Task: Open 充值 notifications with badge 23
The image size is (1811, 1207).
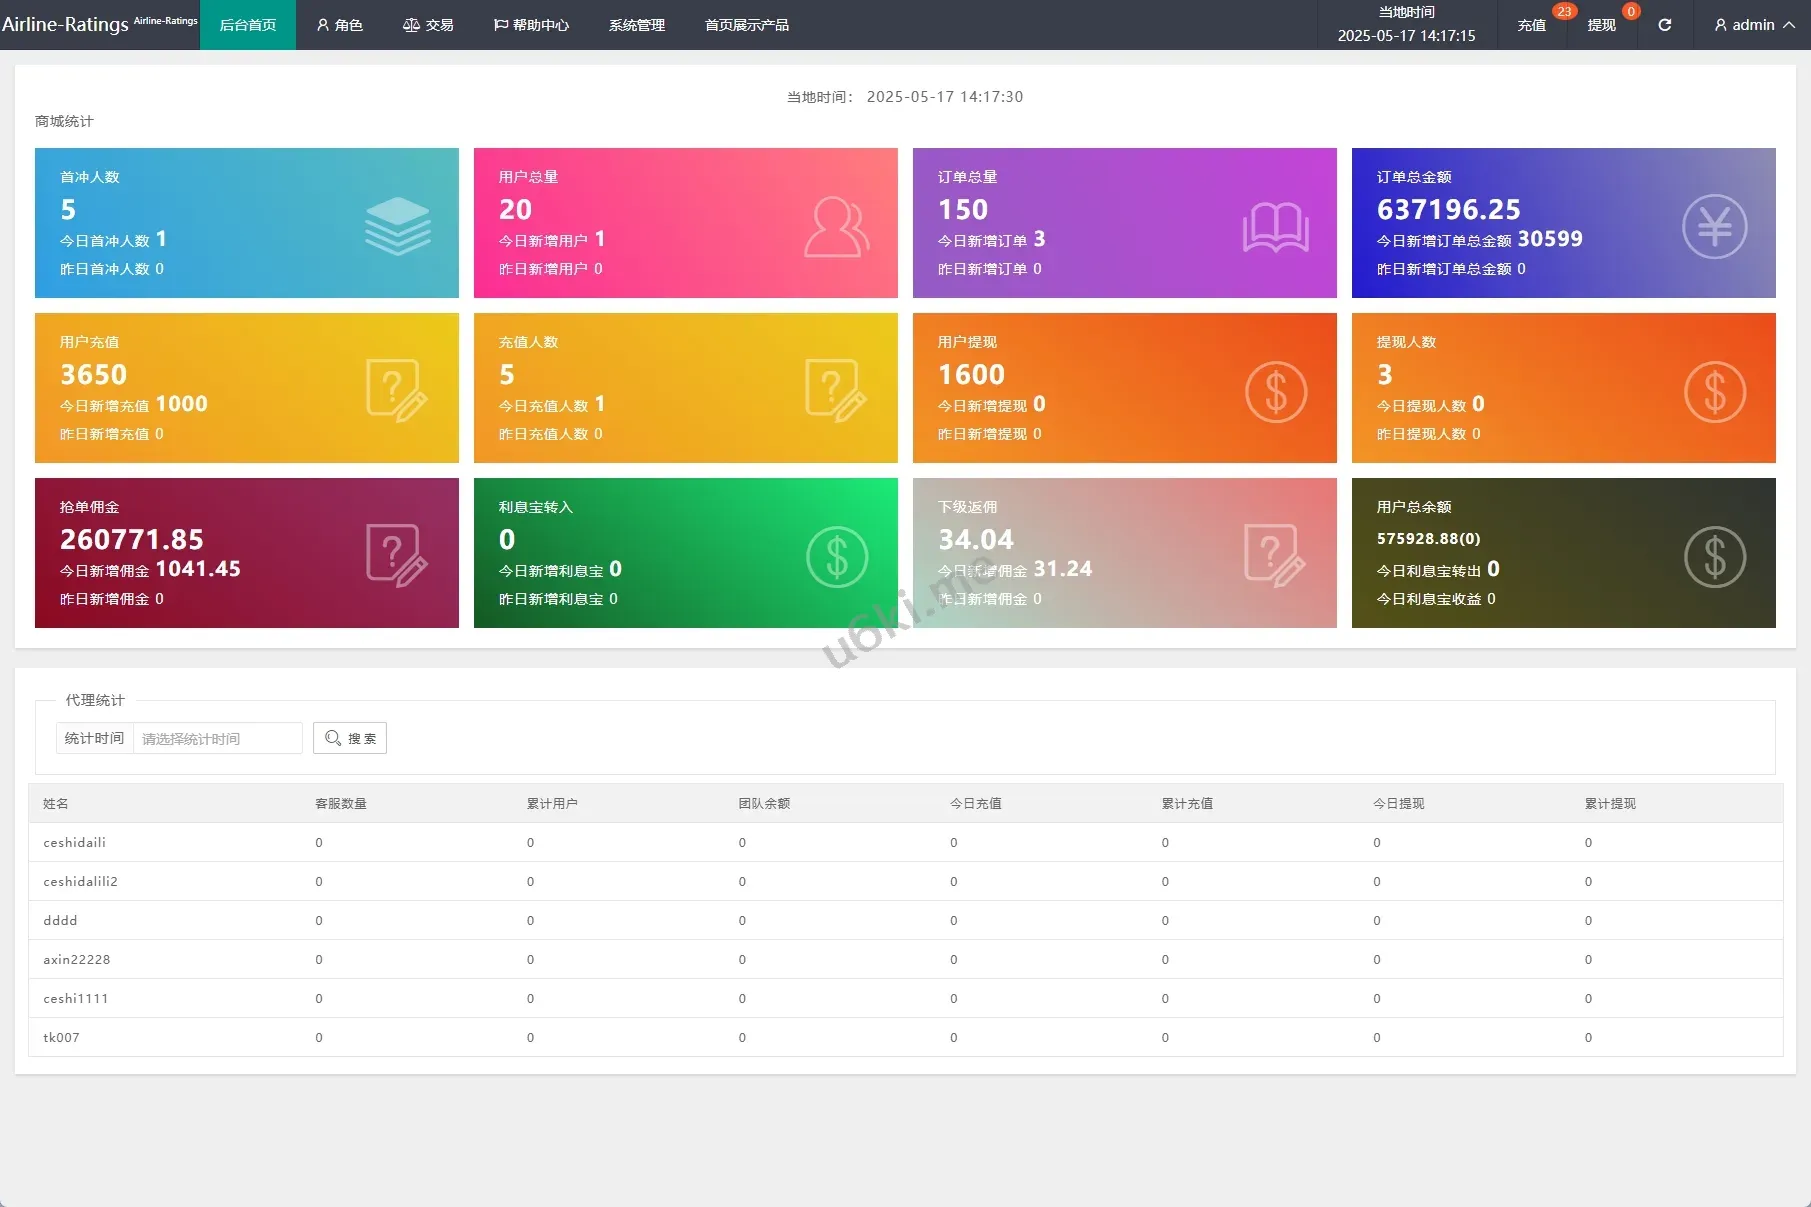Action: (x=1531, y=25)
